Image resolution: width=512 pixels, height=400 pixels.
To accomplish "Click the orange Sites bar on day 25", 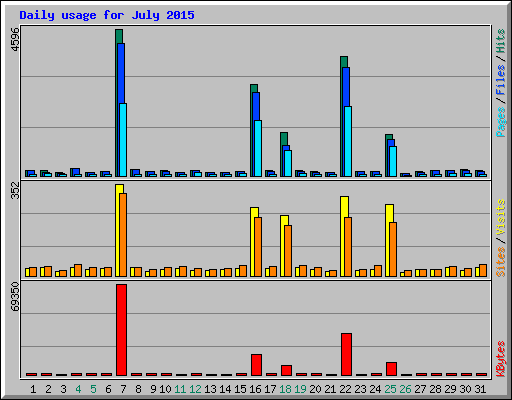I will tap(393, 249).
